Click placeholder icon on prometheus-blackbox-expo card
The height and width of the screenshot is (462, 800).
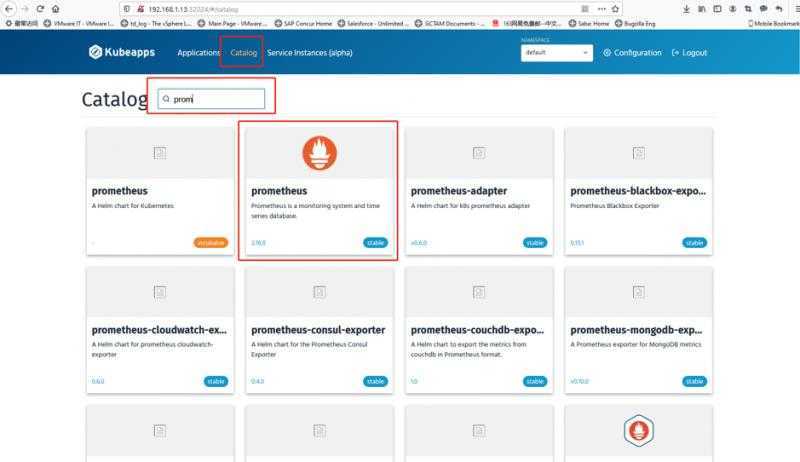(638, 153)
